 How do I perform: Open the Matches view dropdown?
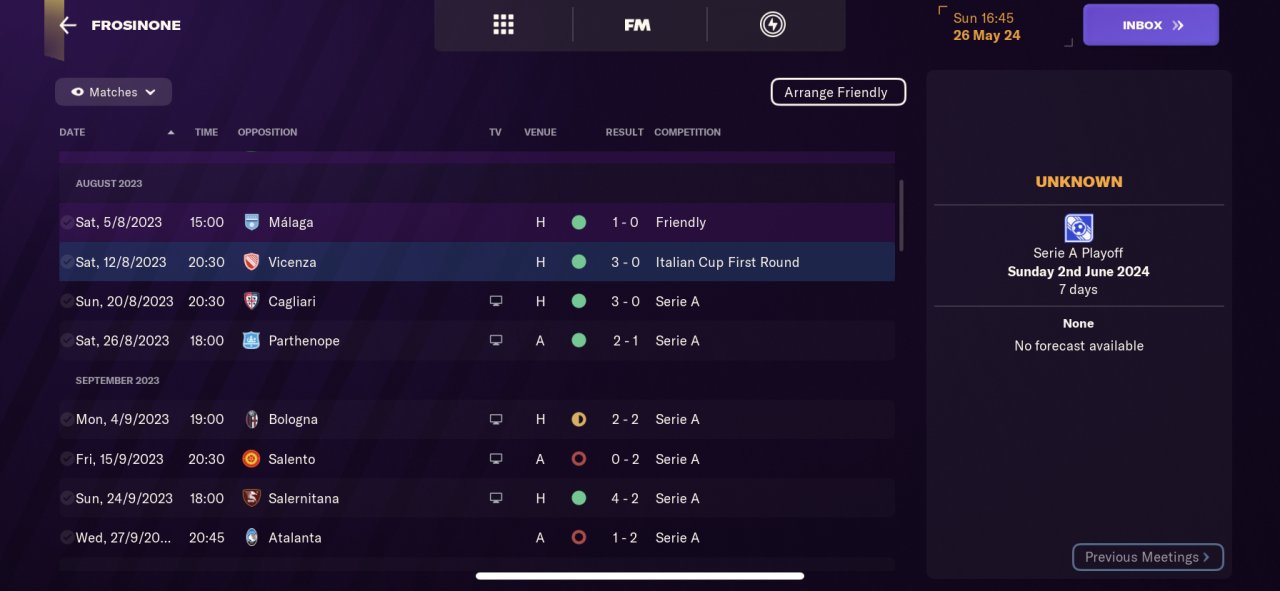pos(113,92)
